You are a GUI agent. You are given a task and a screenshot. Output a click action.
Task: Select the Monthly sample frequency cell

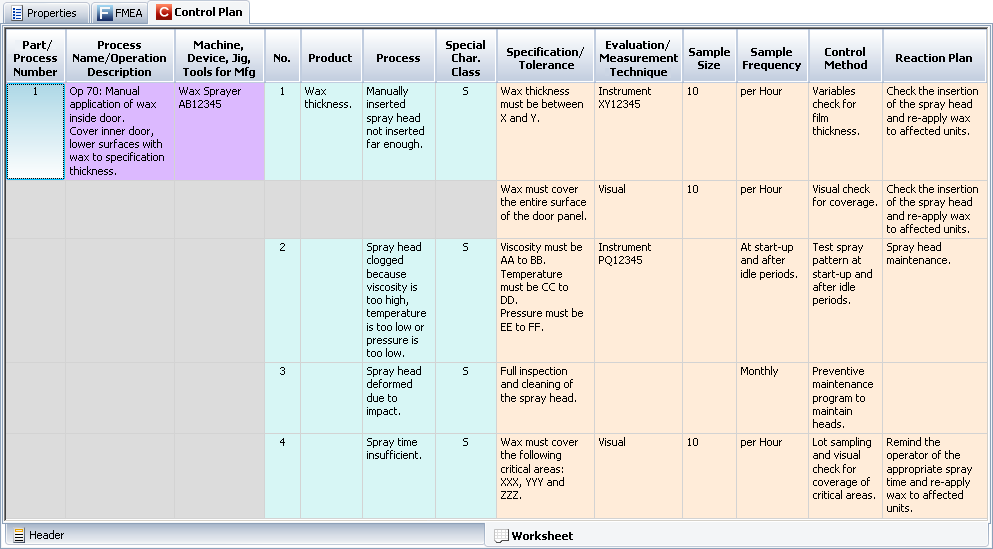tap(771, 397)
